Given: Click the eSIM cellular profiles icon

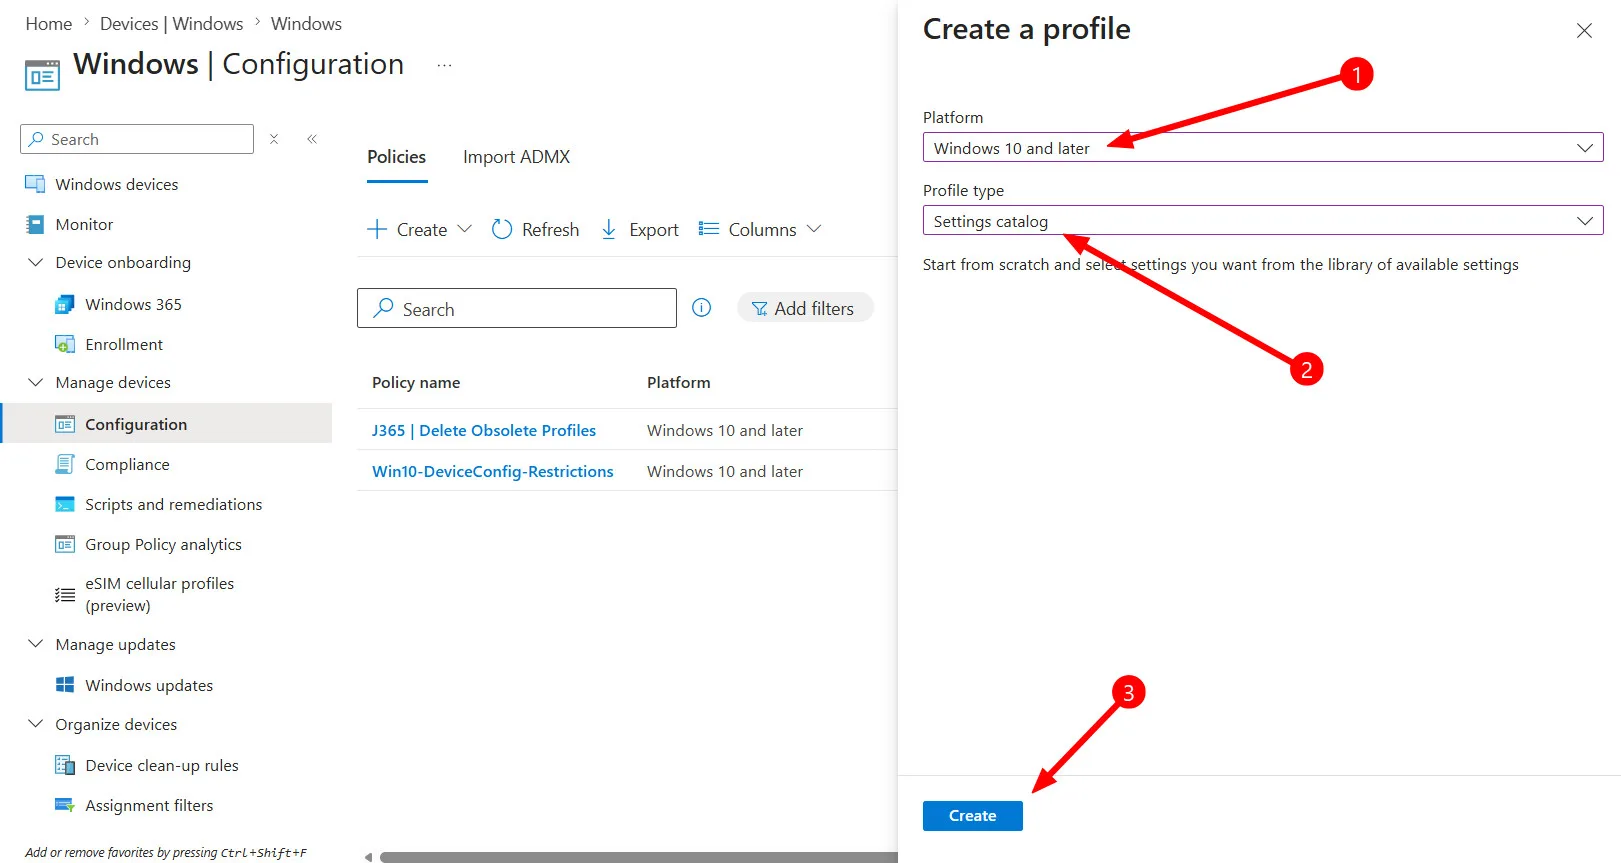Looking at the screenshot, I should click(x=65, y=595).
